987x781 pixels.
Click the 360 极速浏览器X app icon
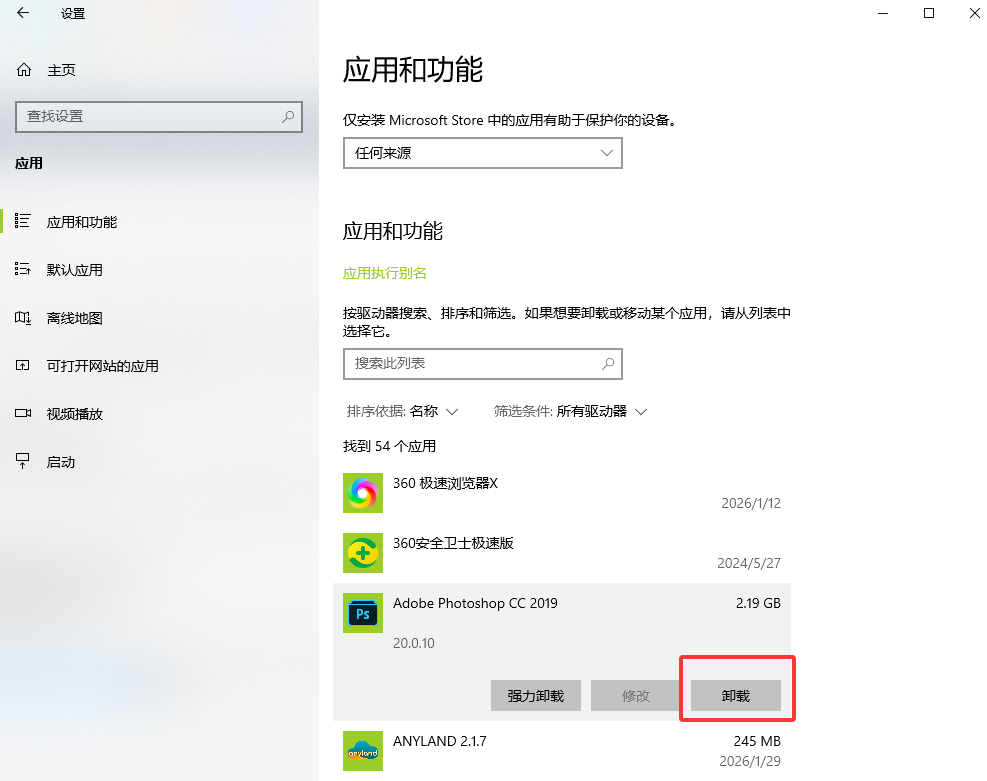pyautogui.click(x=362, y=493)
